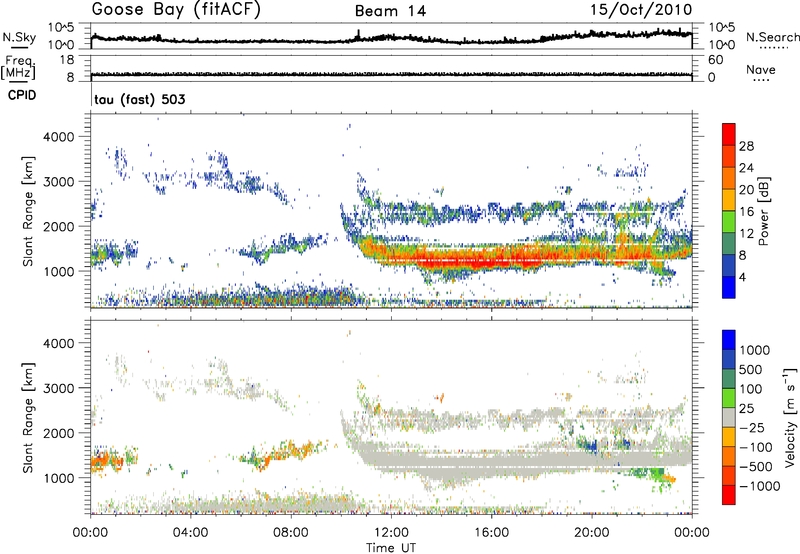Select "-25" on the Velocity color bar
Screen dimensions: 800x554
(x=752, y=427)
